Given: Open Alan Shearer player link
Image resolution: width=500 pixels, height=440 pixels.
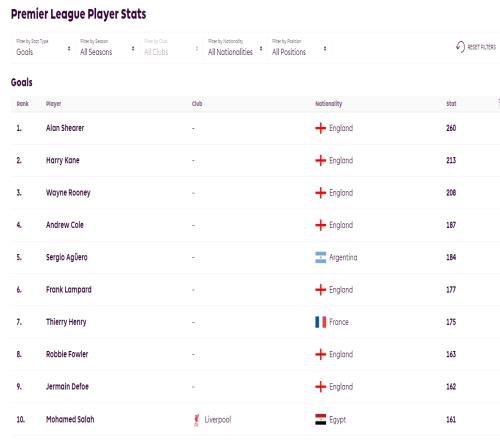Looking at the screenshot, I should 65,128.
